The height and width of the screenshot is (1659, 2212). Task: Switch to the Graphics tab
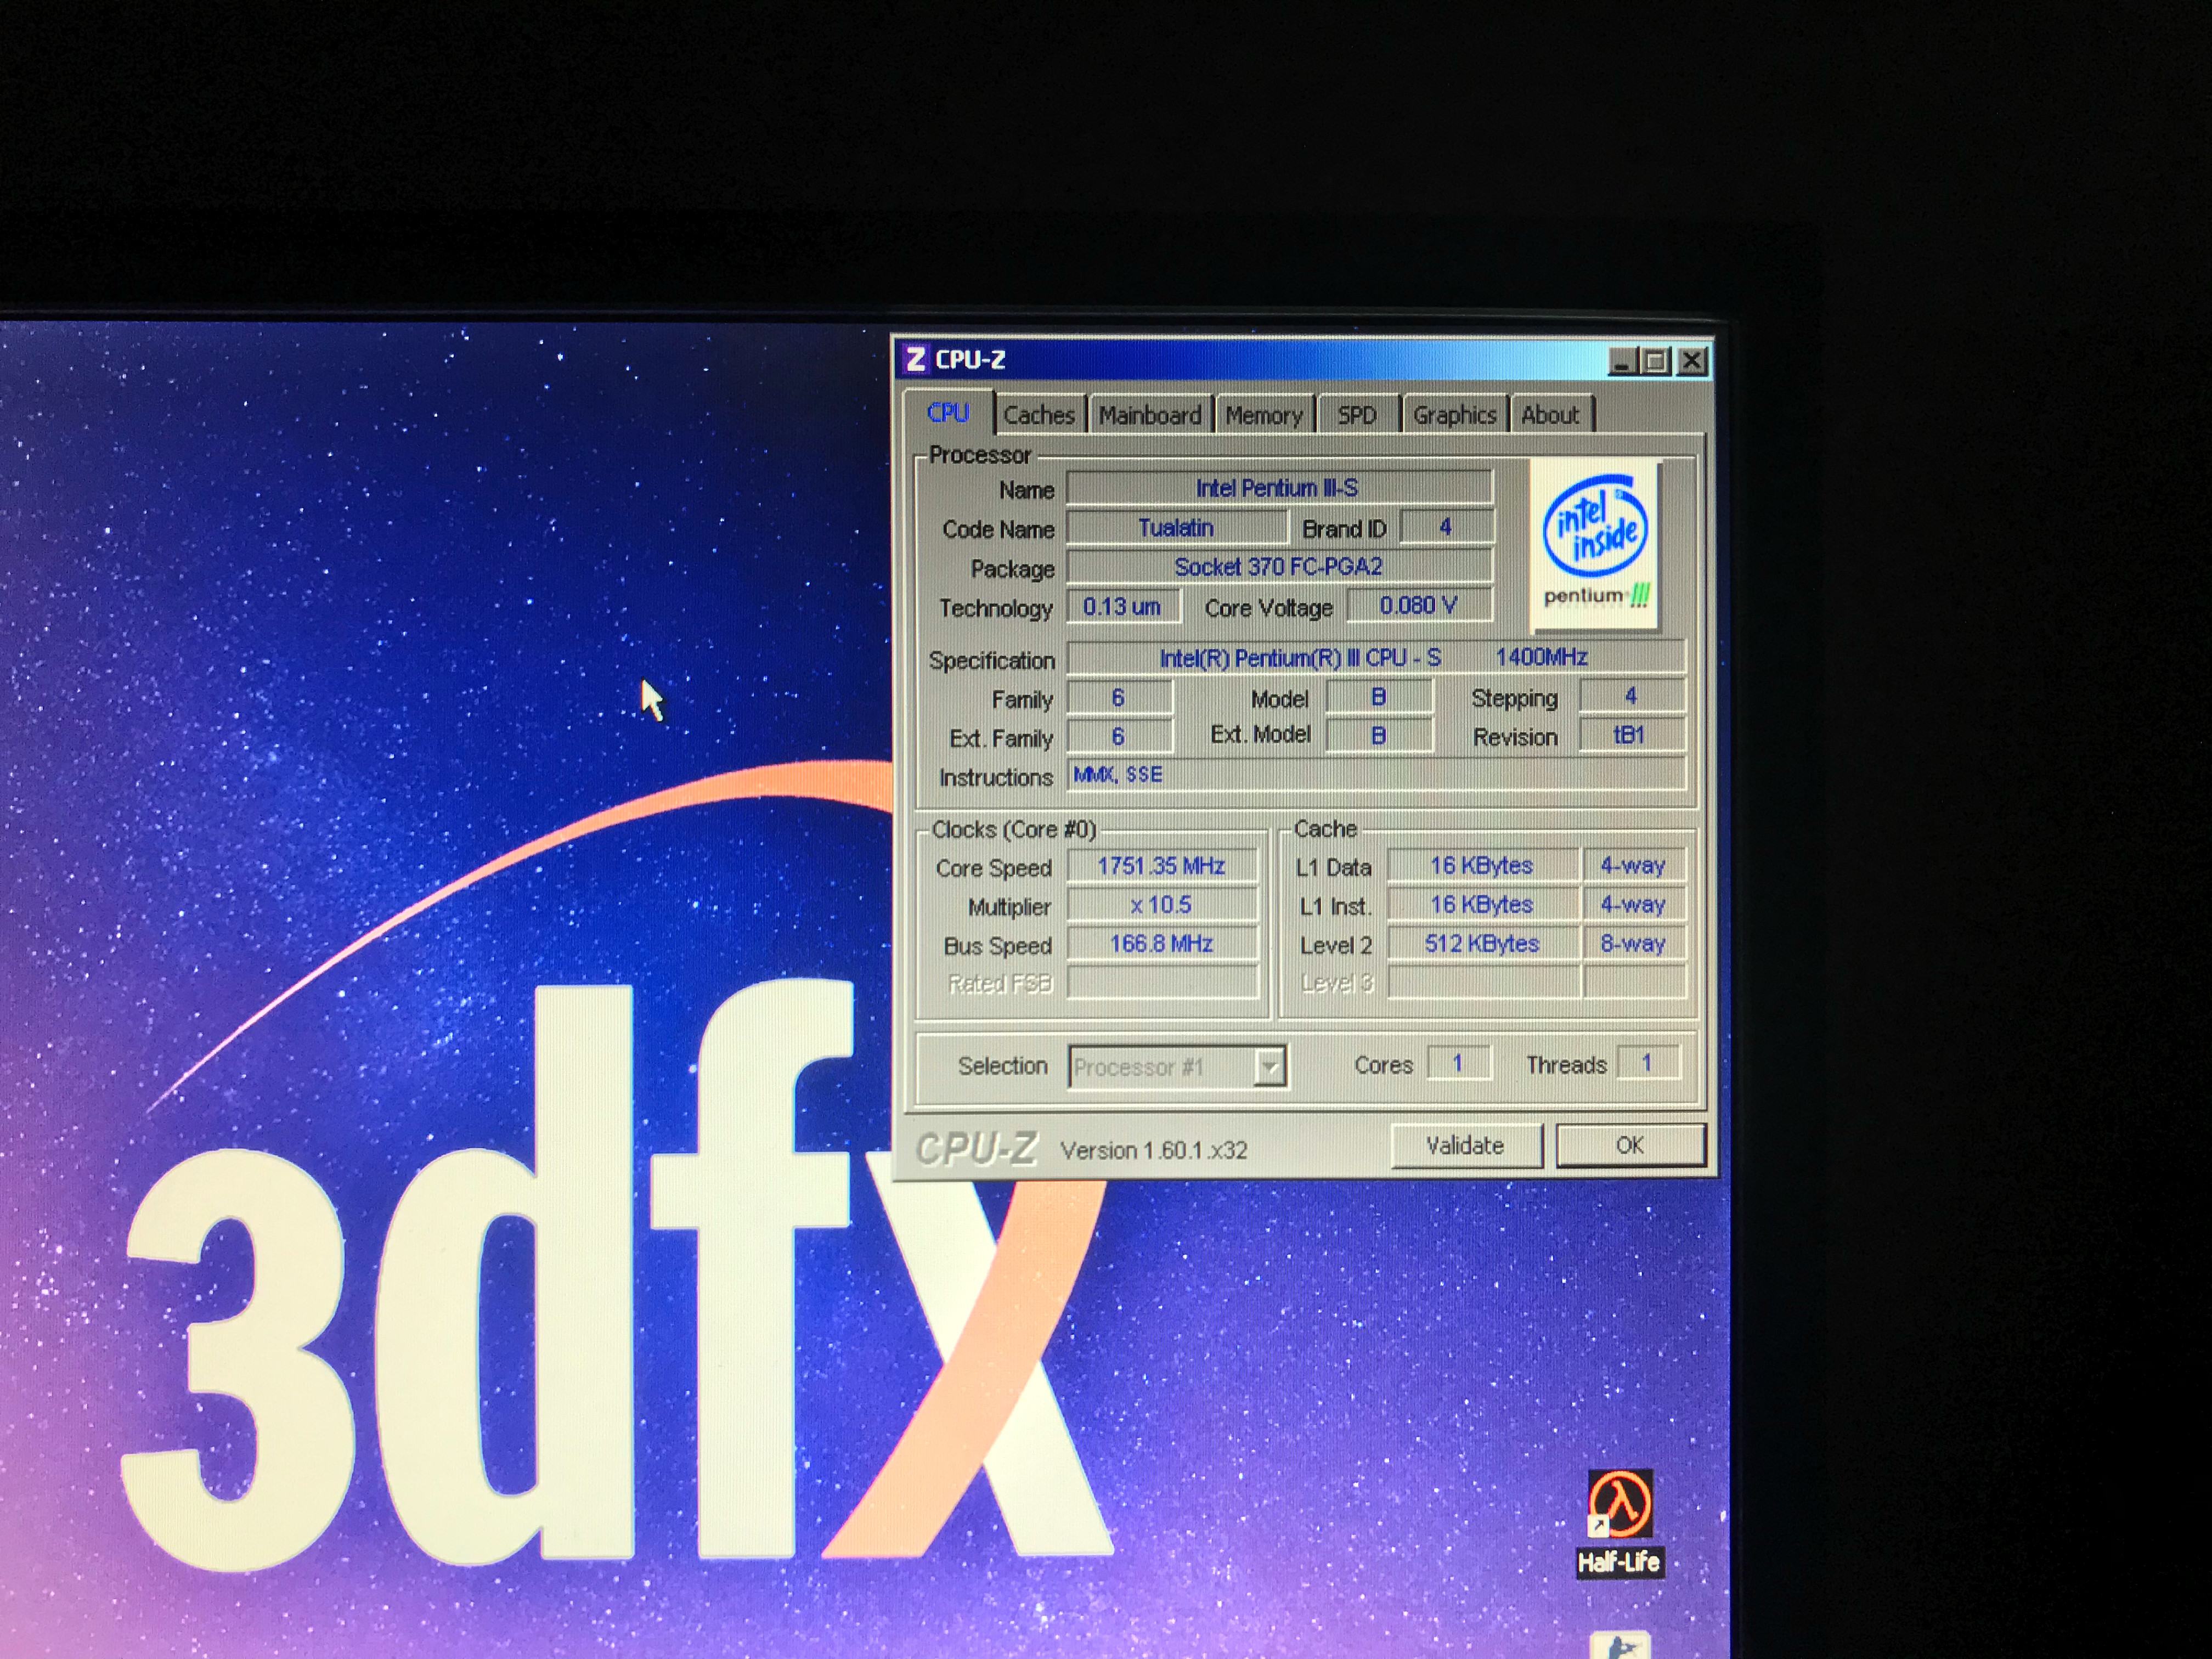tap(1454, 415)
